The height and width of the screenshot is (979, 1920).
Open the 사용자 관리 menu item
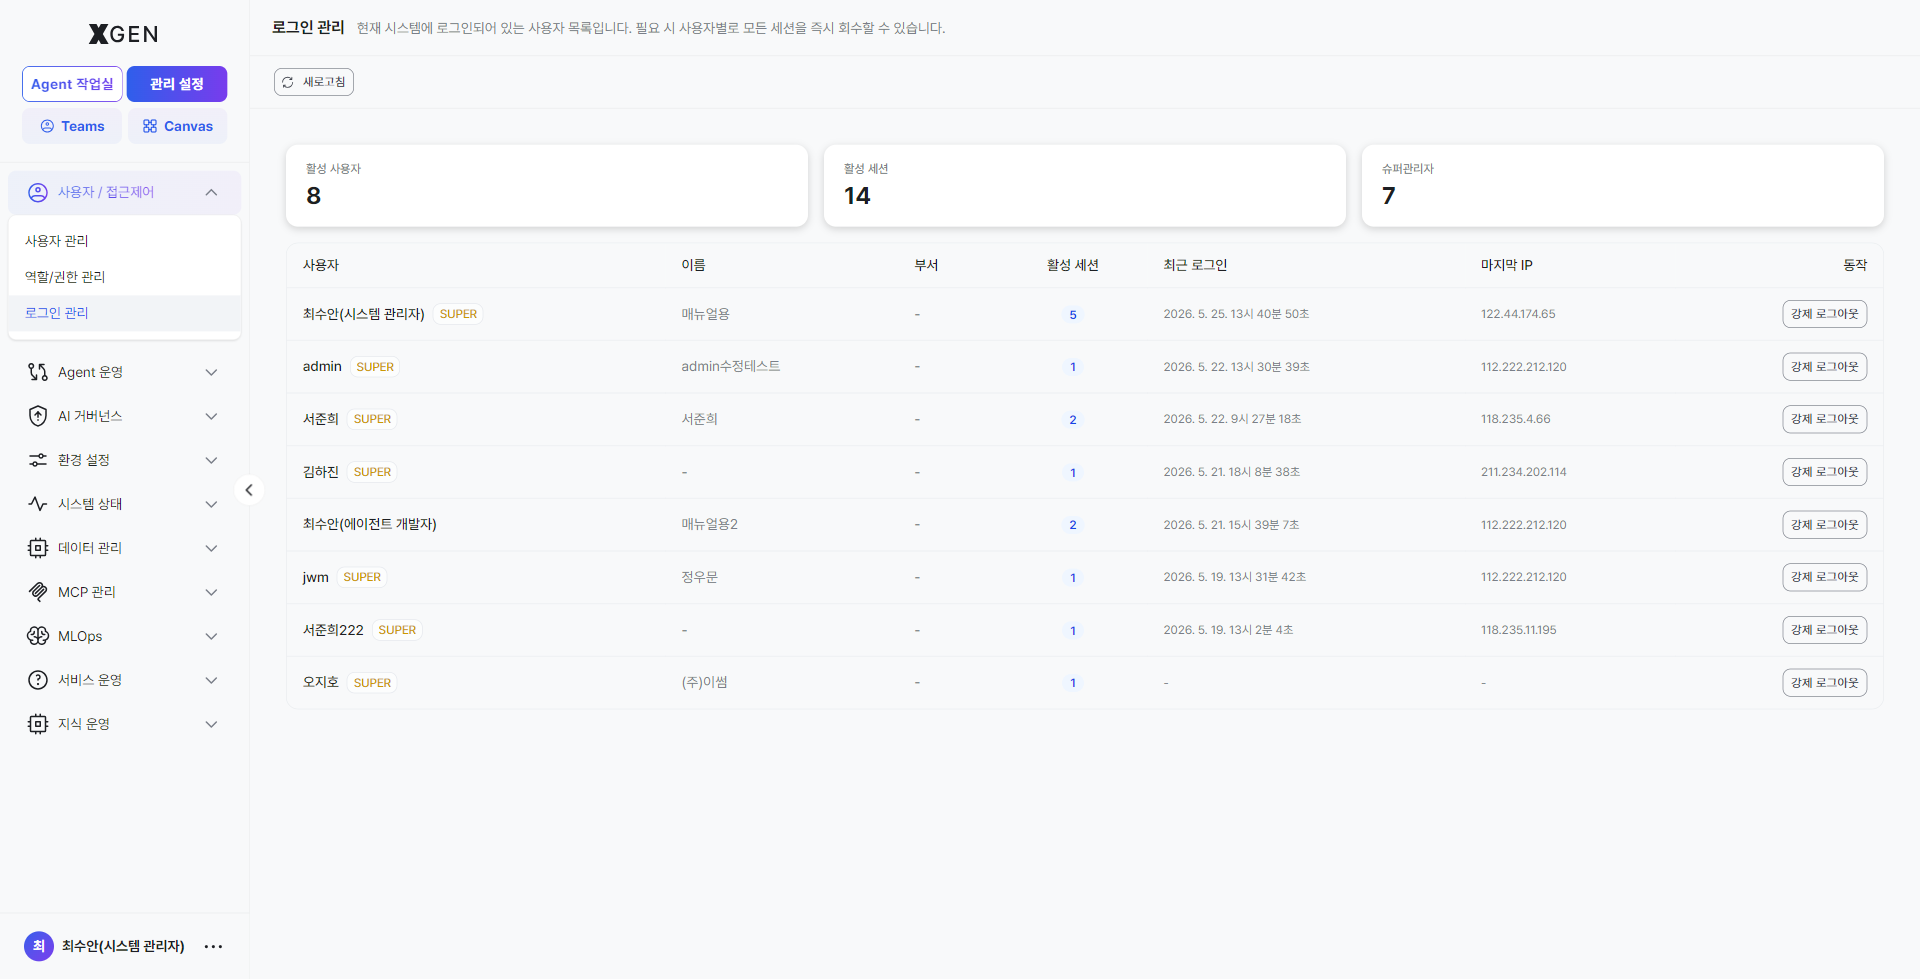124,241
